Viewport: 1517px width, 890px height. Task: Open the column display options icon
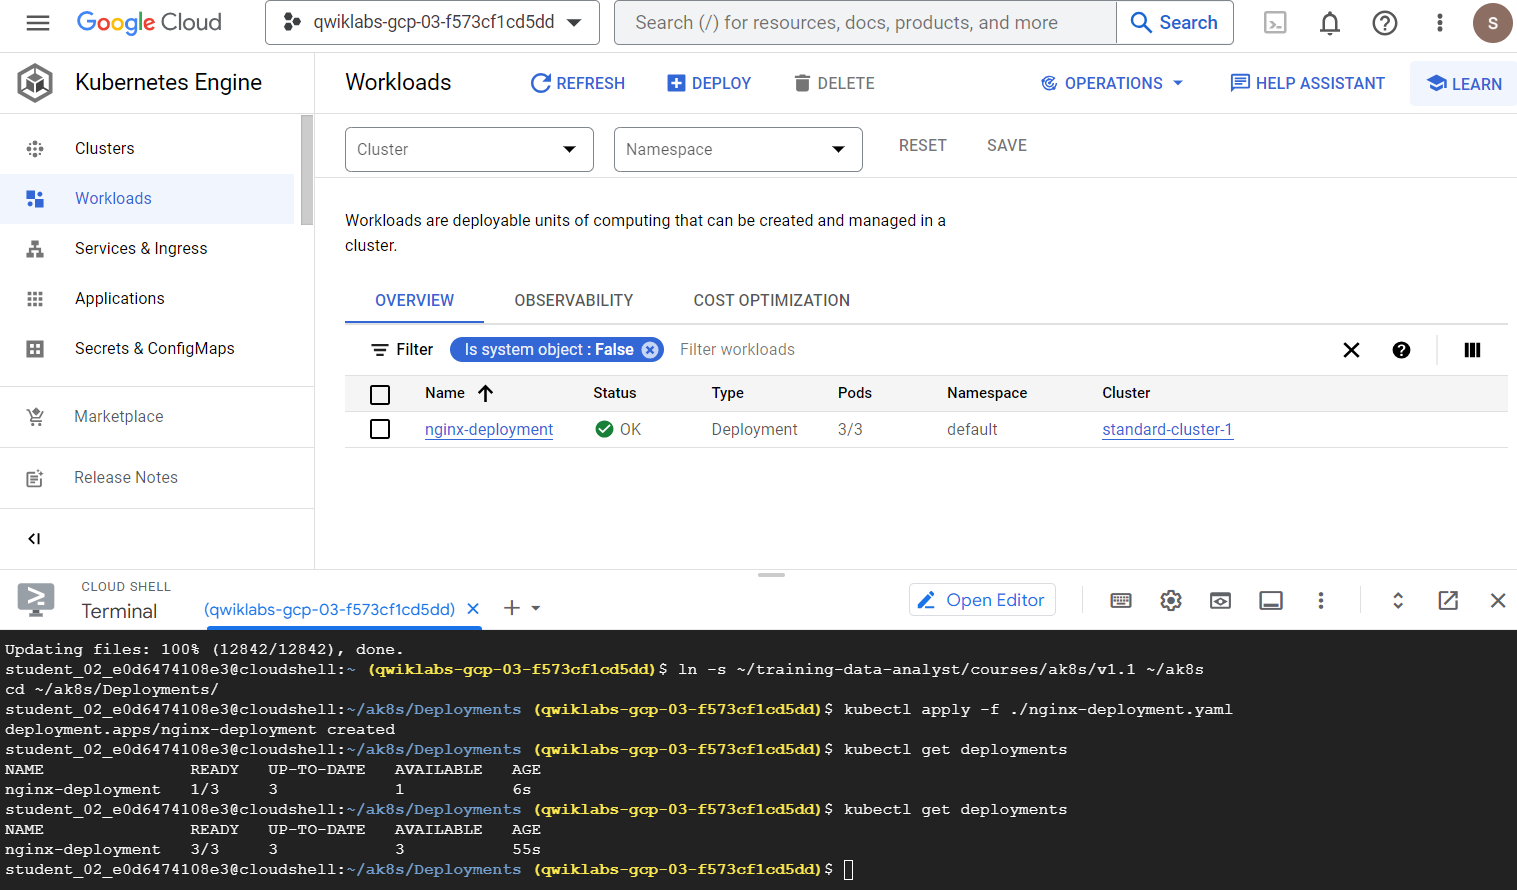pos(1472,350)
